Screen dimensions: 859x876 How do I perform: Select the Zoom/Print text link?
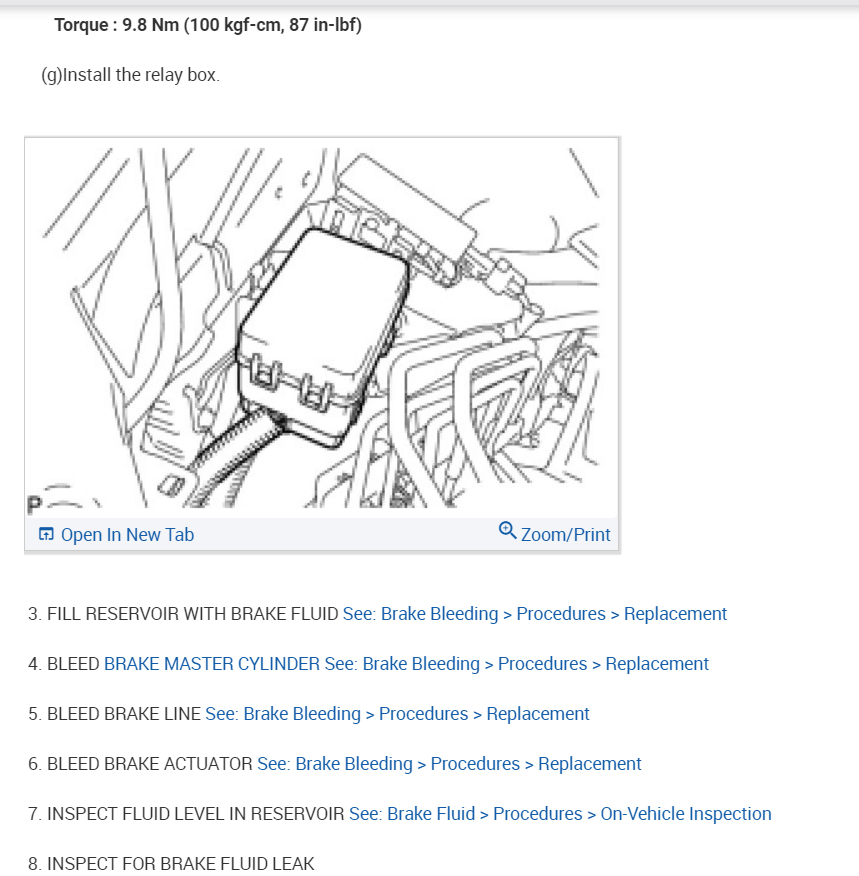point(565,535)
